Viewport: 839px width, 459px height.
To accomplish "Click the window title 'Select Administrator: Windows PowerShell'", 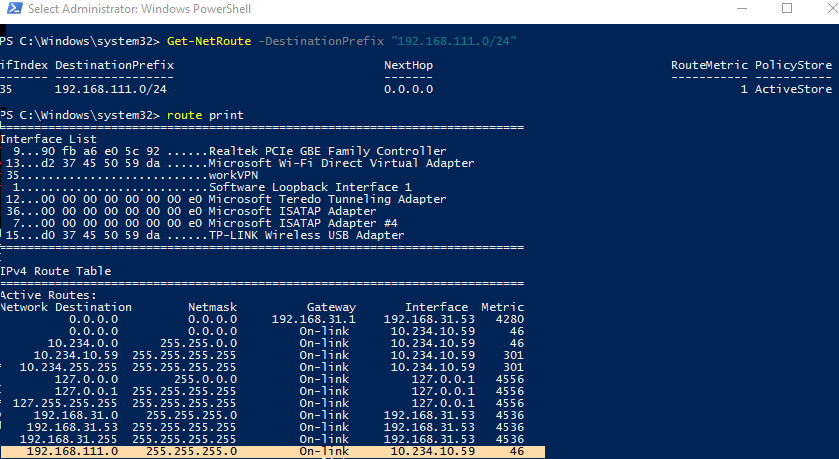I will 139,9.
